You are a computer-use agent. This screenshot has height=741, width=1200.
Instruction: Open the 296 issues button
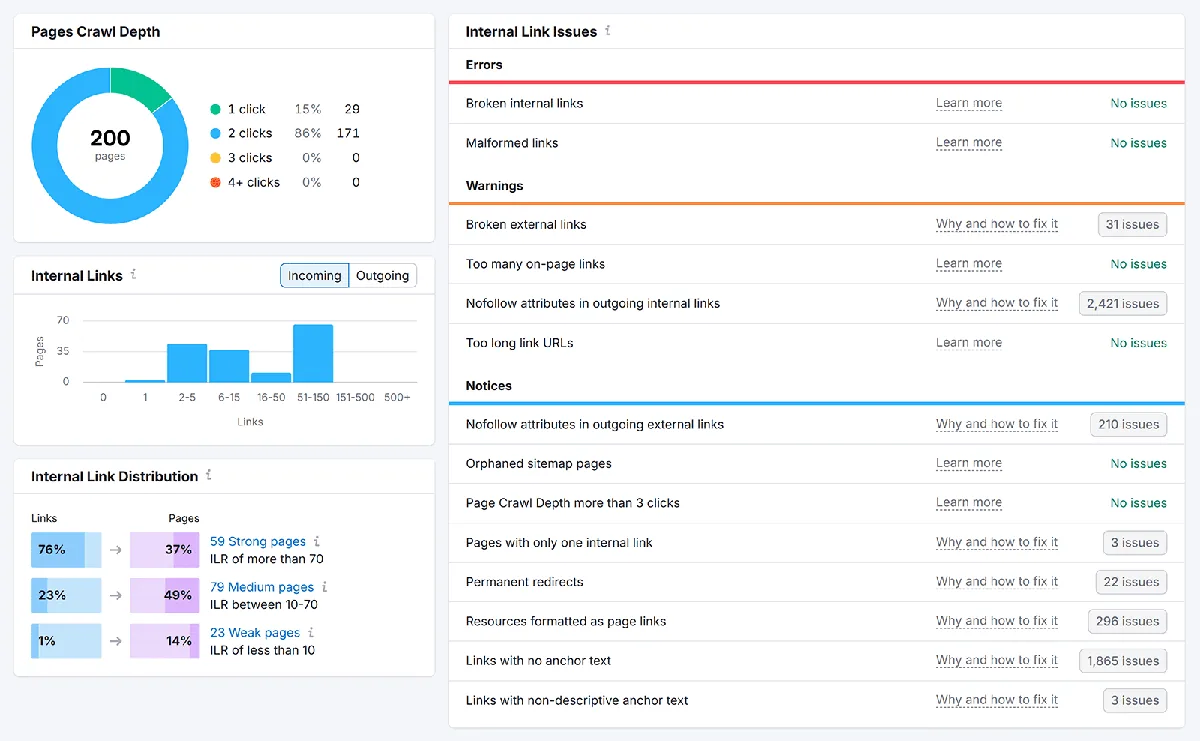click(1127, 621)
